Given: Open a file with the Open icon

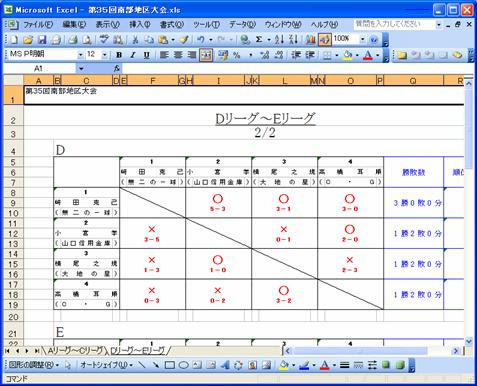Looking at the screenshot, I should coord(28,40).
